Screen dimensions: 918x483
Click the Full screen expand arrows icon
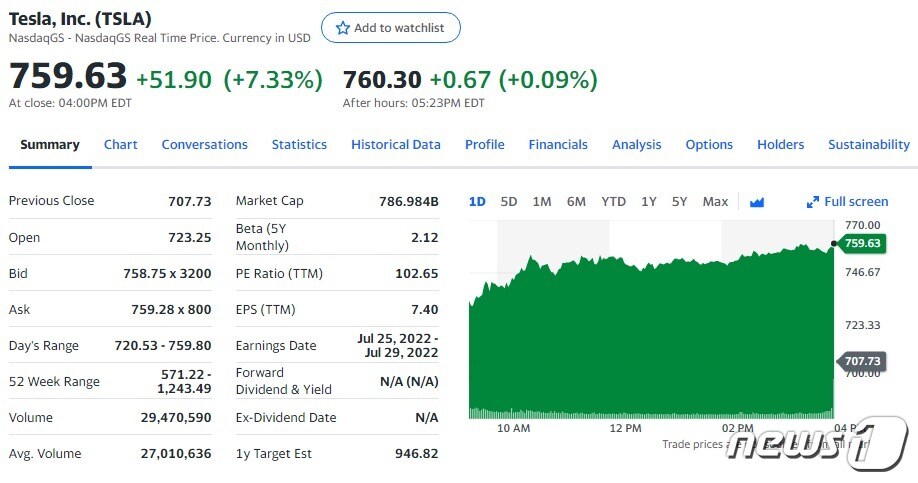[x=813, y=202]
